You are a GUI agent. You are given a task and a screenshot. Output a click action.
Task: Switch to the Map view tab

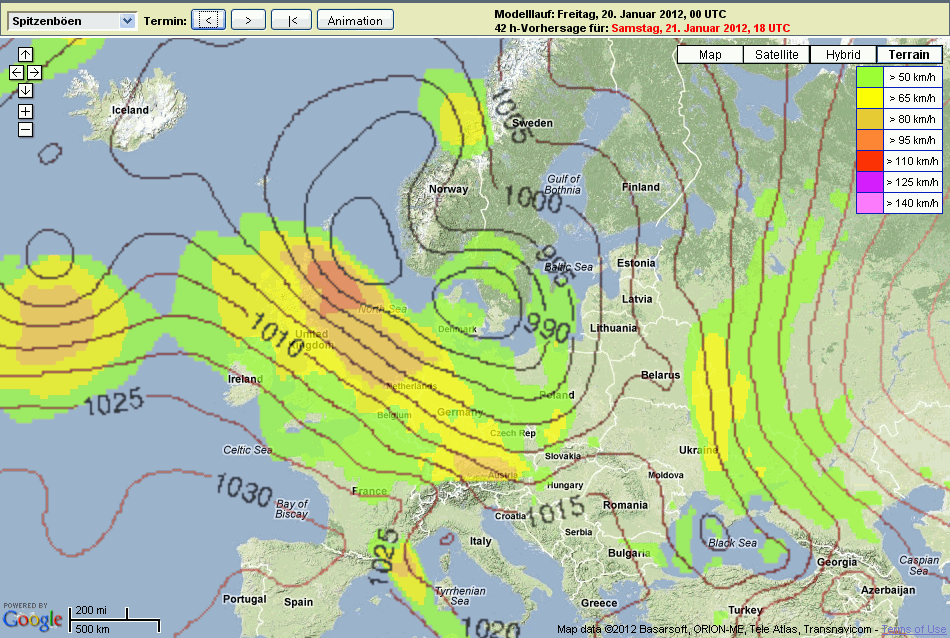[x=710, y=55]
